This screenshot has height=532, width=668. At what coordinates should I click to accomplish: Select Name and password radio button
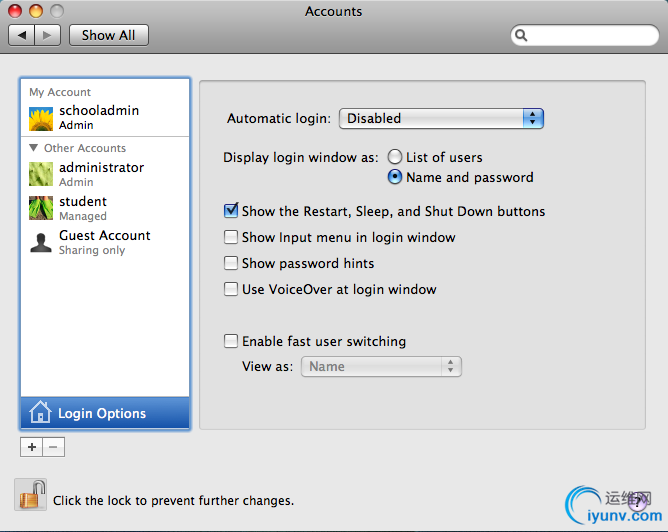(395, 177)
